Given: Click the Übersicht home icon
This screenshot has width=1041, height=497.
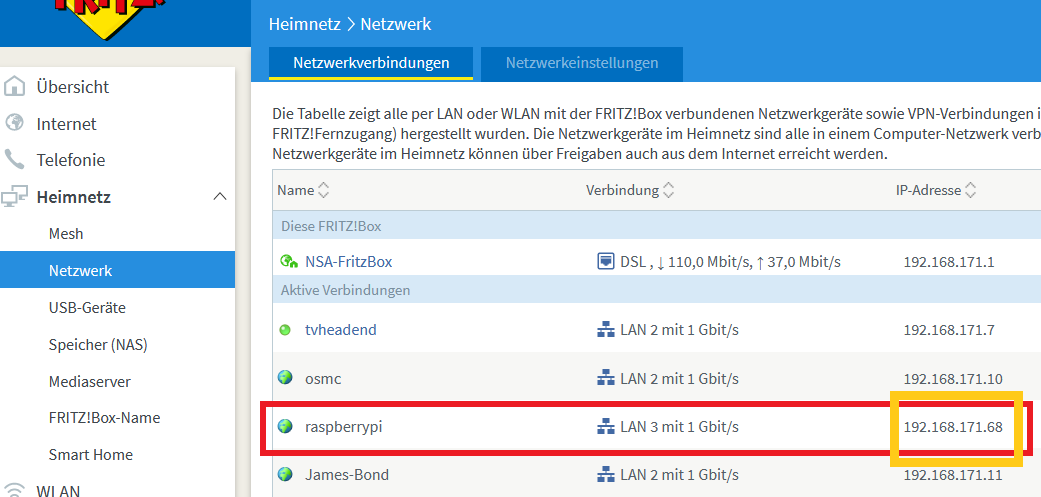Looking at the screenshot, I should point(15,87).
